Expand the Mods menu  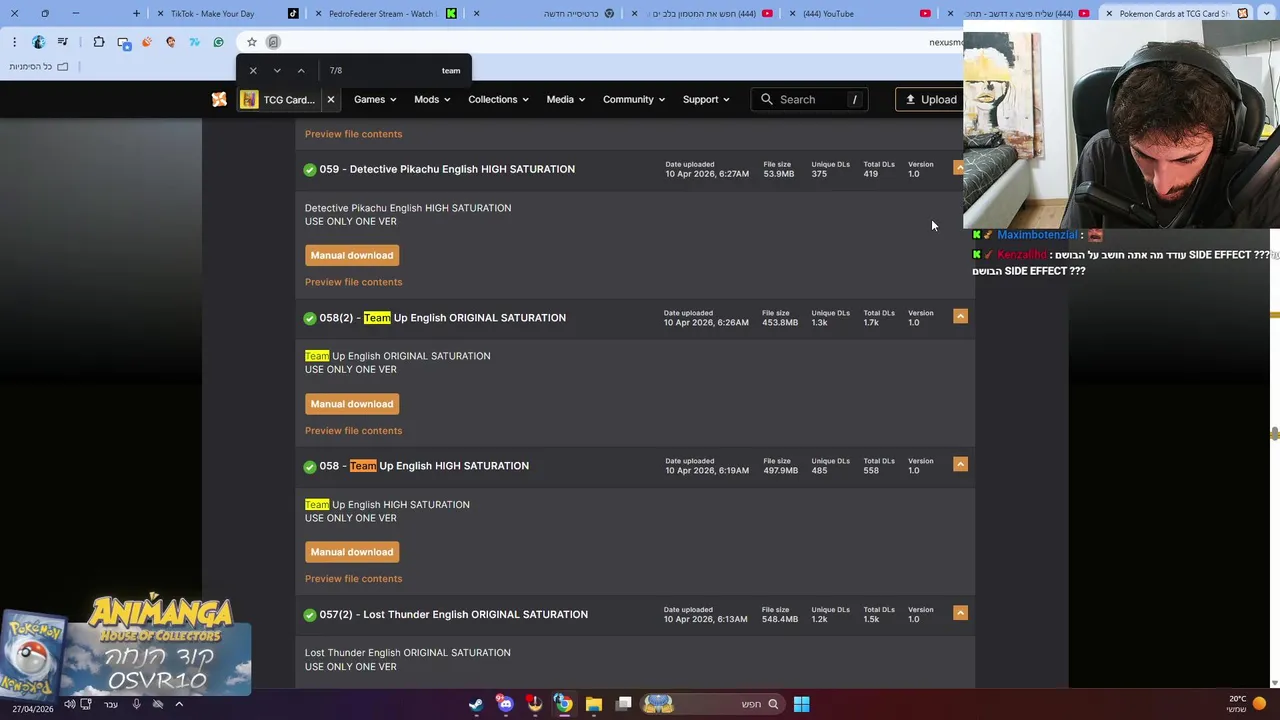432,99
